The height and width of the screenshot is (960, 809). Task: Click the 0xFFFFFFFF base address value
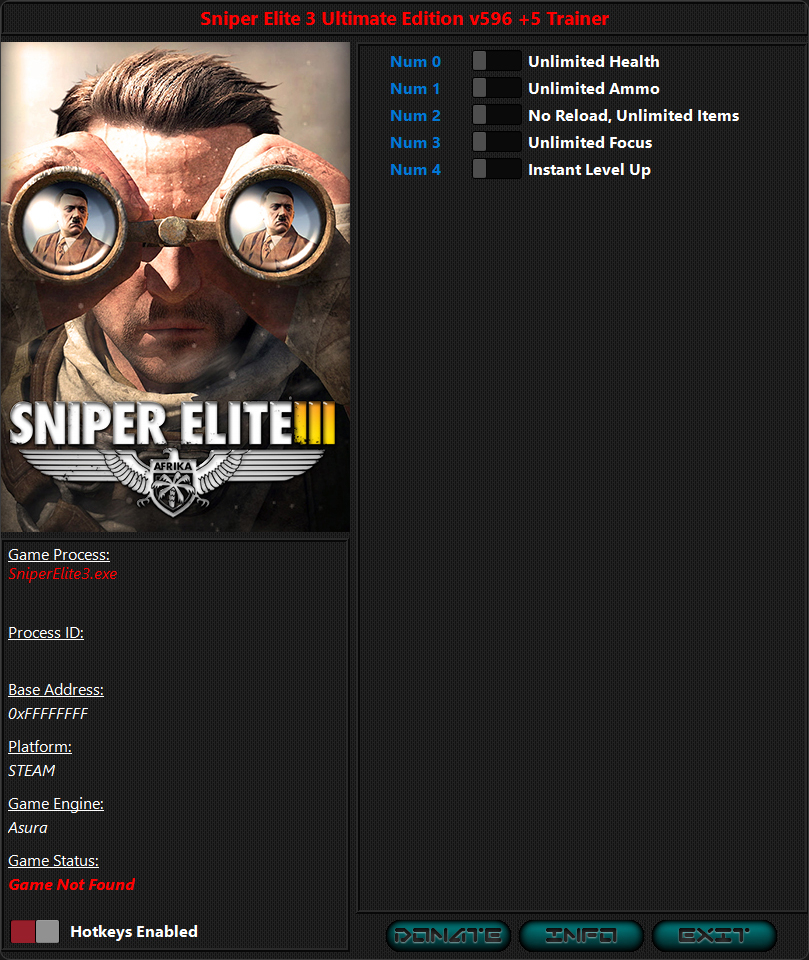[x=48, y=713]
